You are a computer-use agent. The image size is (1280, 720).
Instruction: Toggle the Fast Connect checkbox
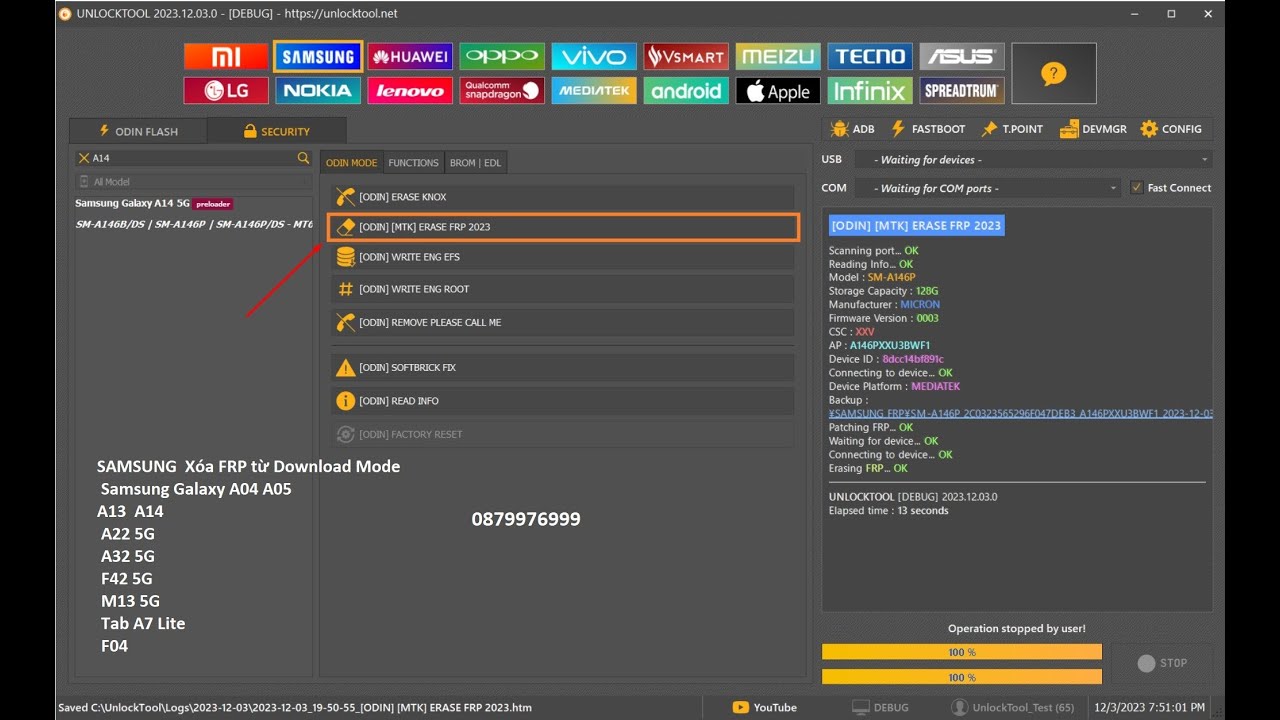click(1137, 188)
